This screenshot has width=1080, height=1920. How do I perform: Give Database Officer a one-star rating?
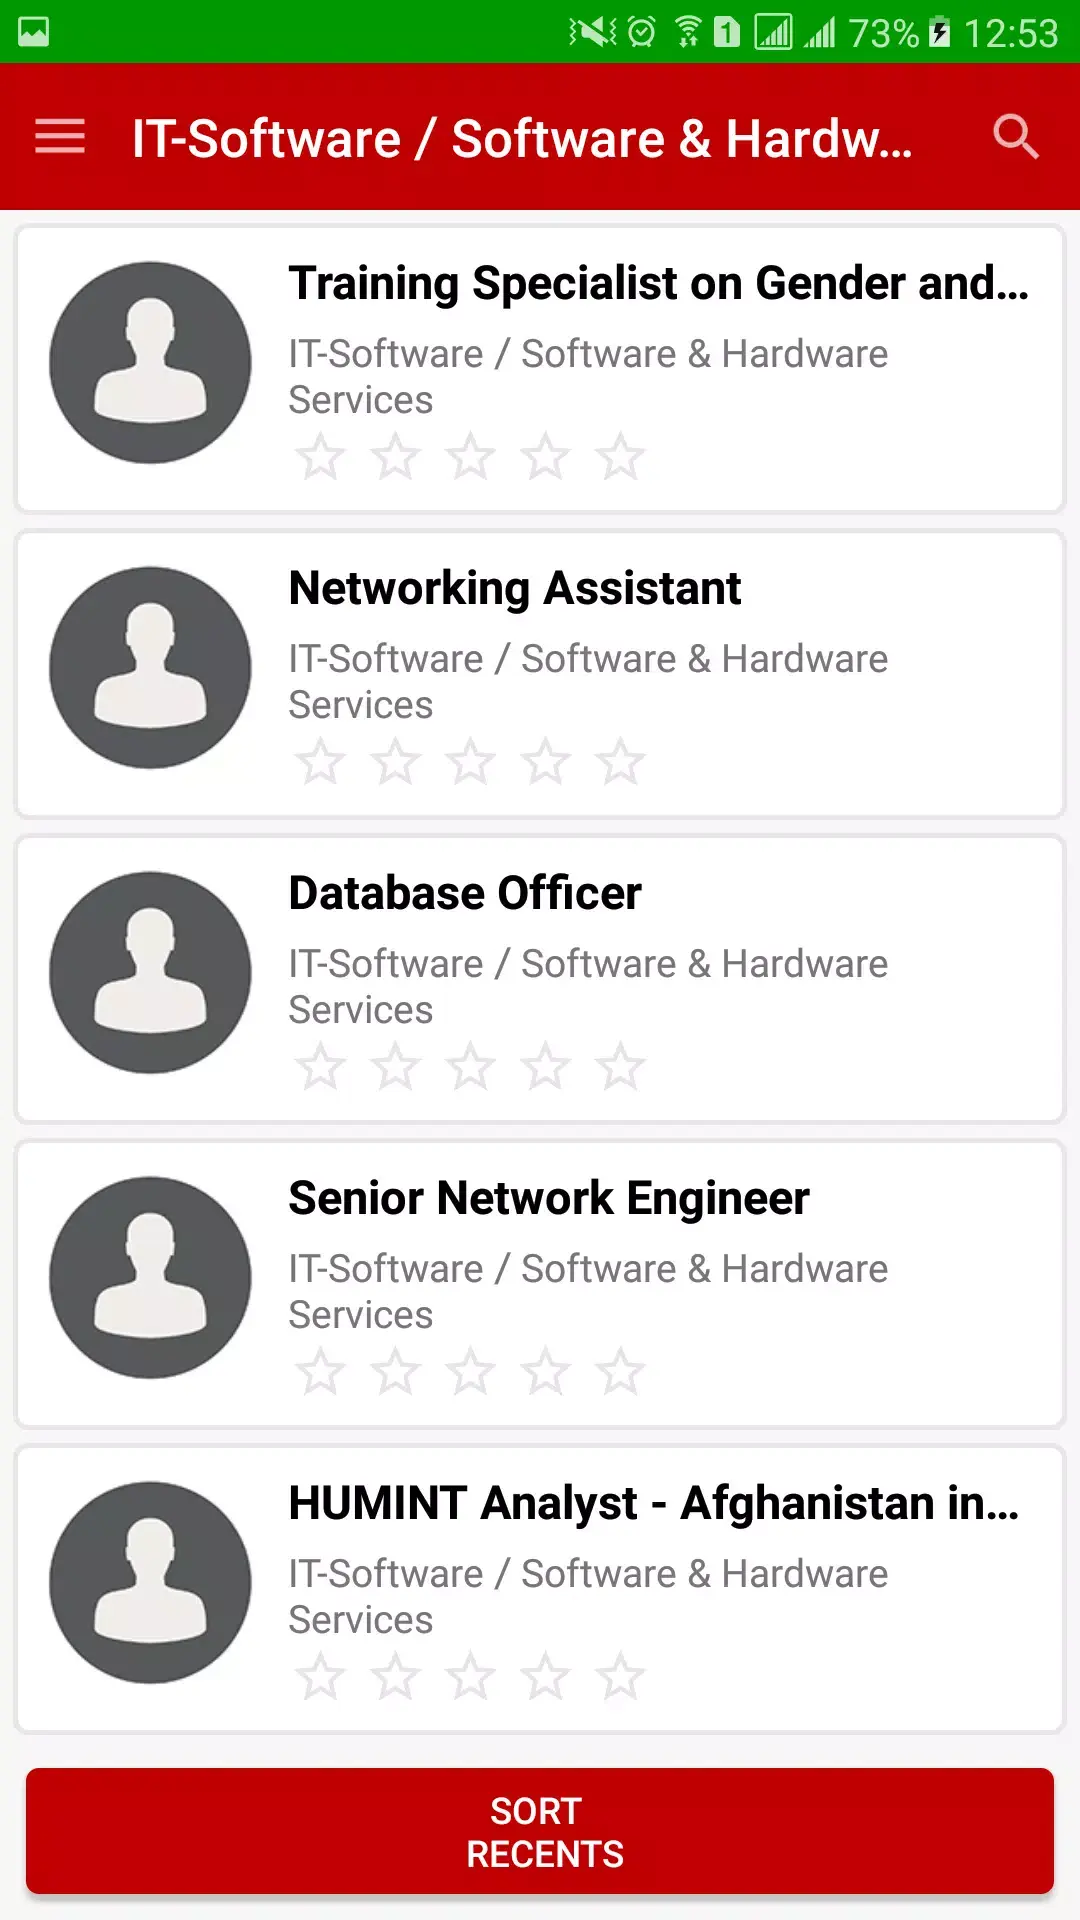coord(320,1067)
